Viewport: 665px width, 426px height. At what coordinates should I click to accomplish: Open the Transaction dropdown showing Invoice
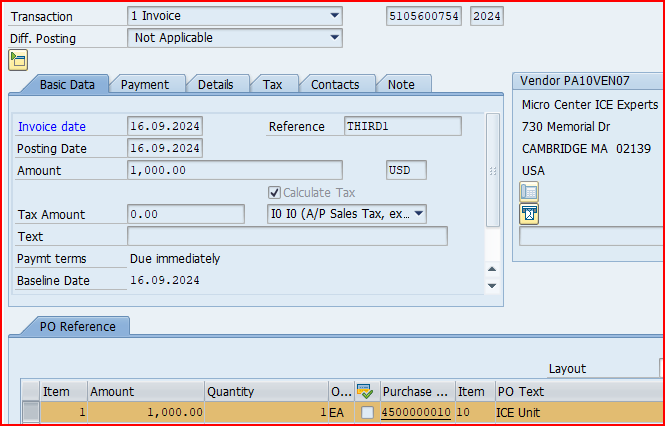334,16
